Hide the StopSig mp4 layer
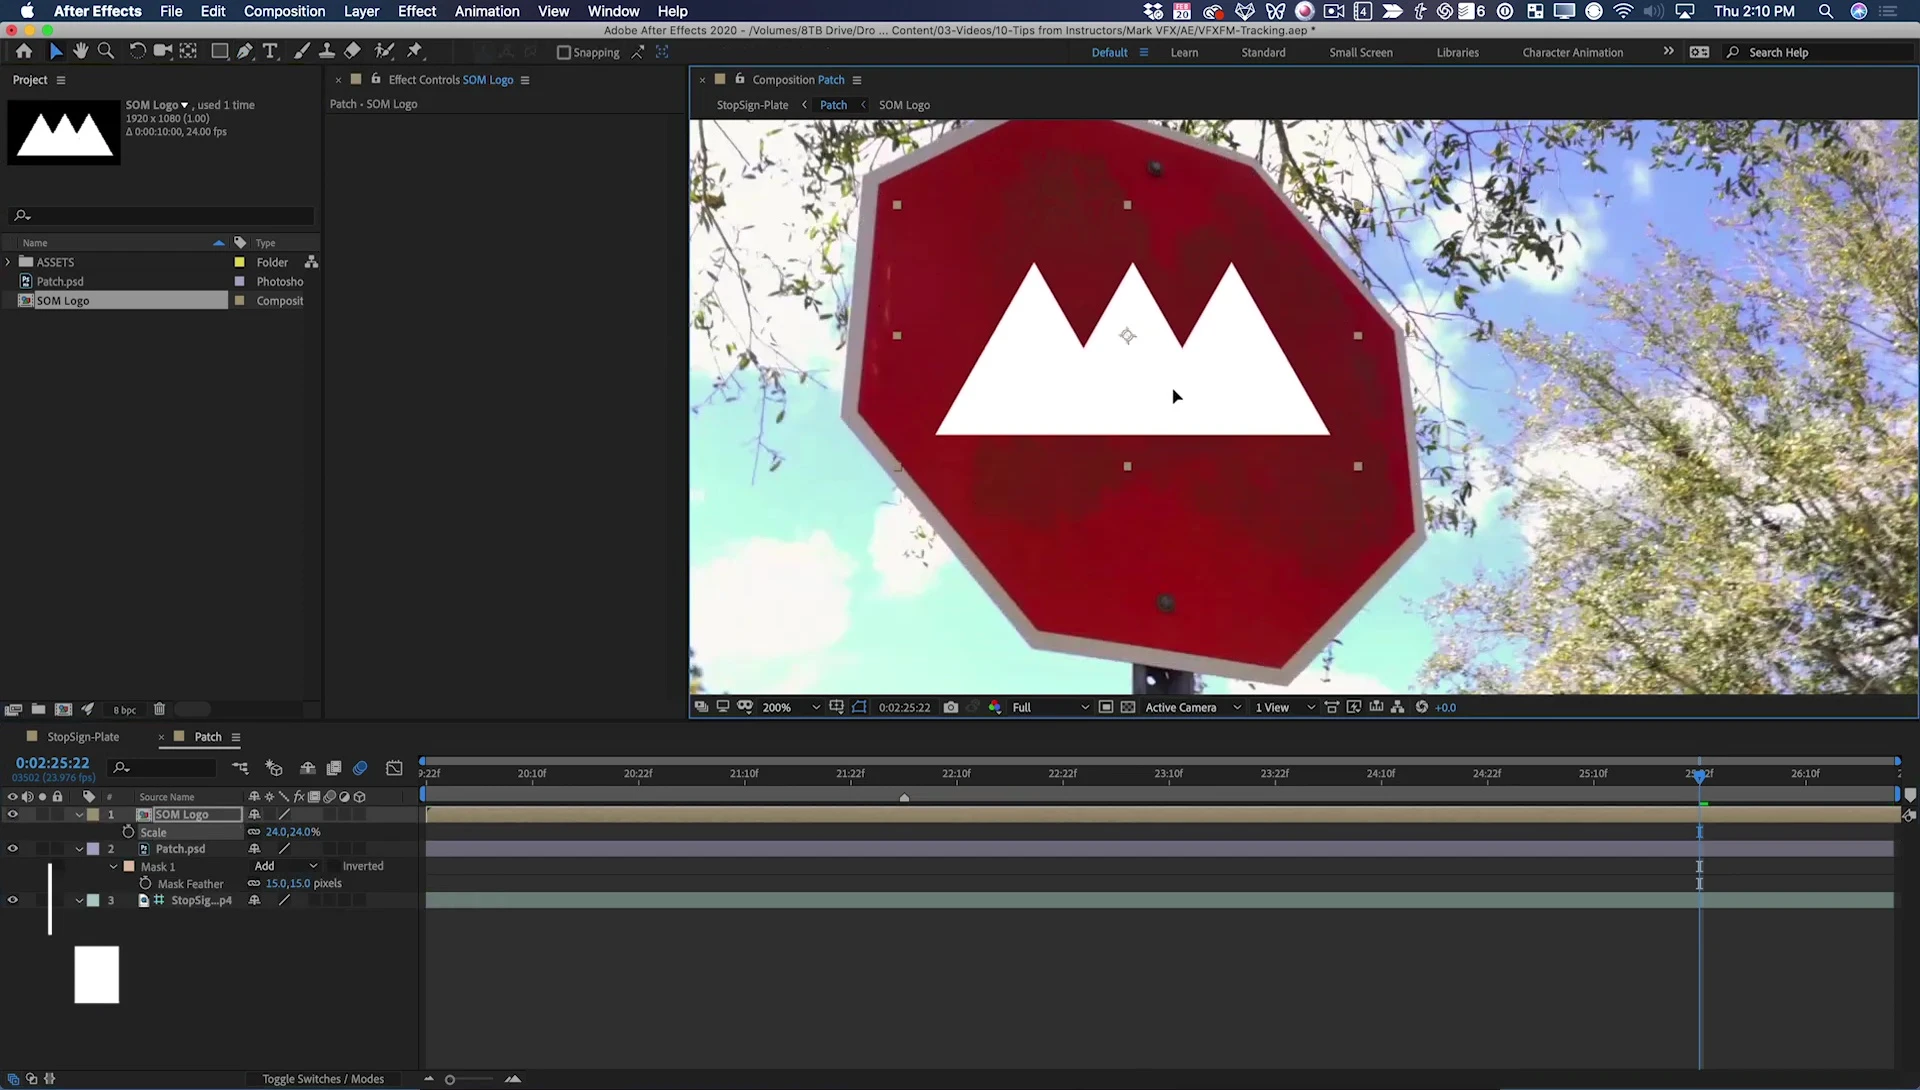 pos(12,900)
